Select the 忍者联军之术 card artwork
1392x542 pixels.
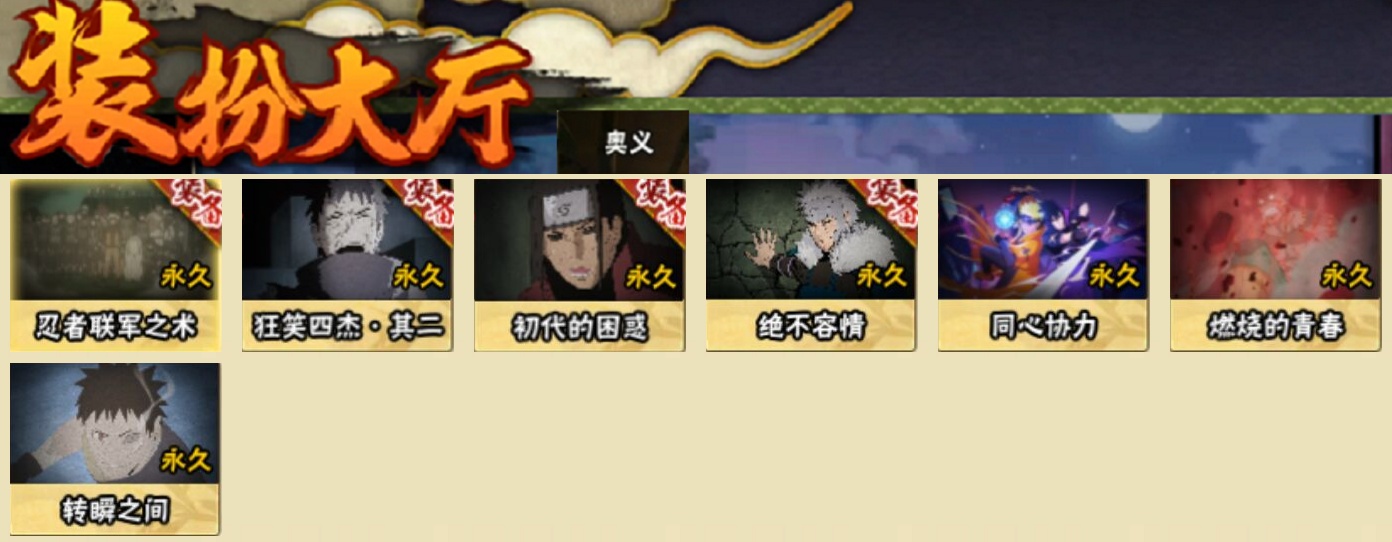click(115, 240)
